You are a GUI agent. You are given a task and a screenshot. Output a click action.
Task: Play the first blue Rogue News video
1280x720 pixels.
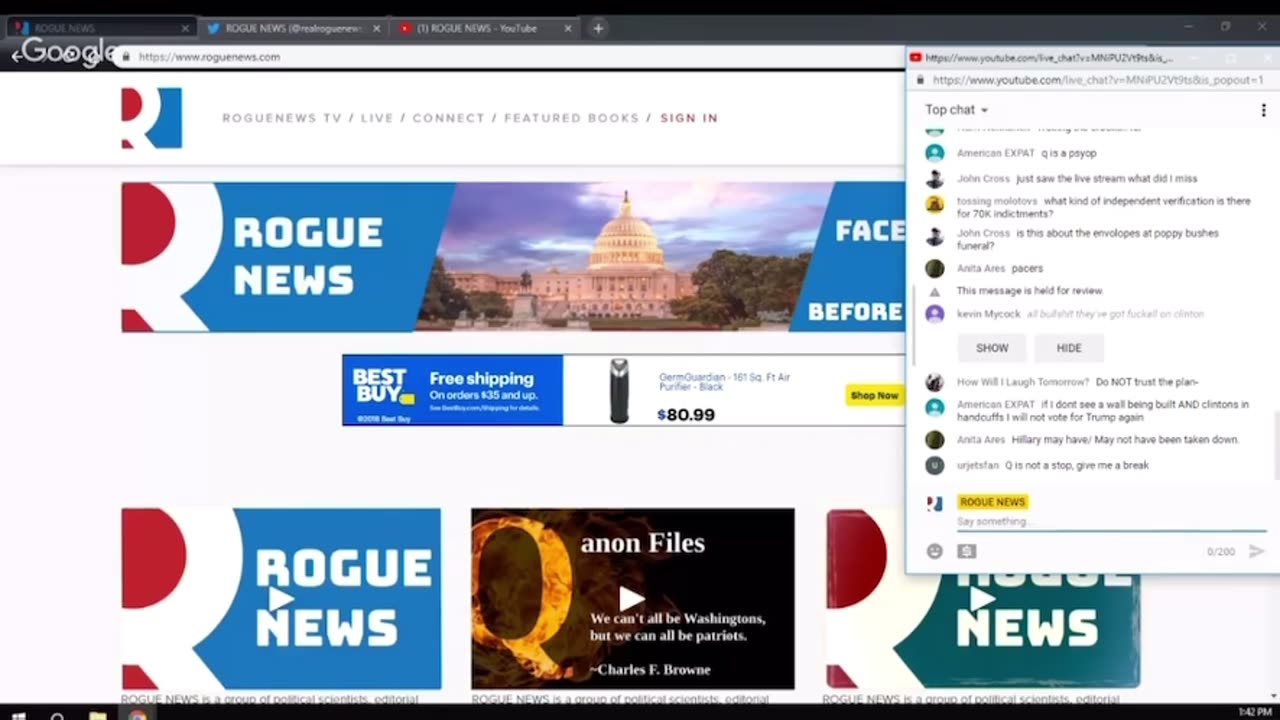click(281, 598)
